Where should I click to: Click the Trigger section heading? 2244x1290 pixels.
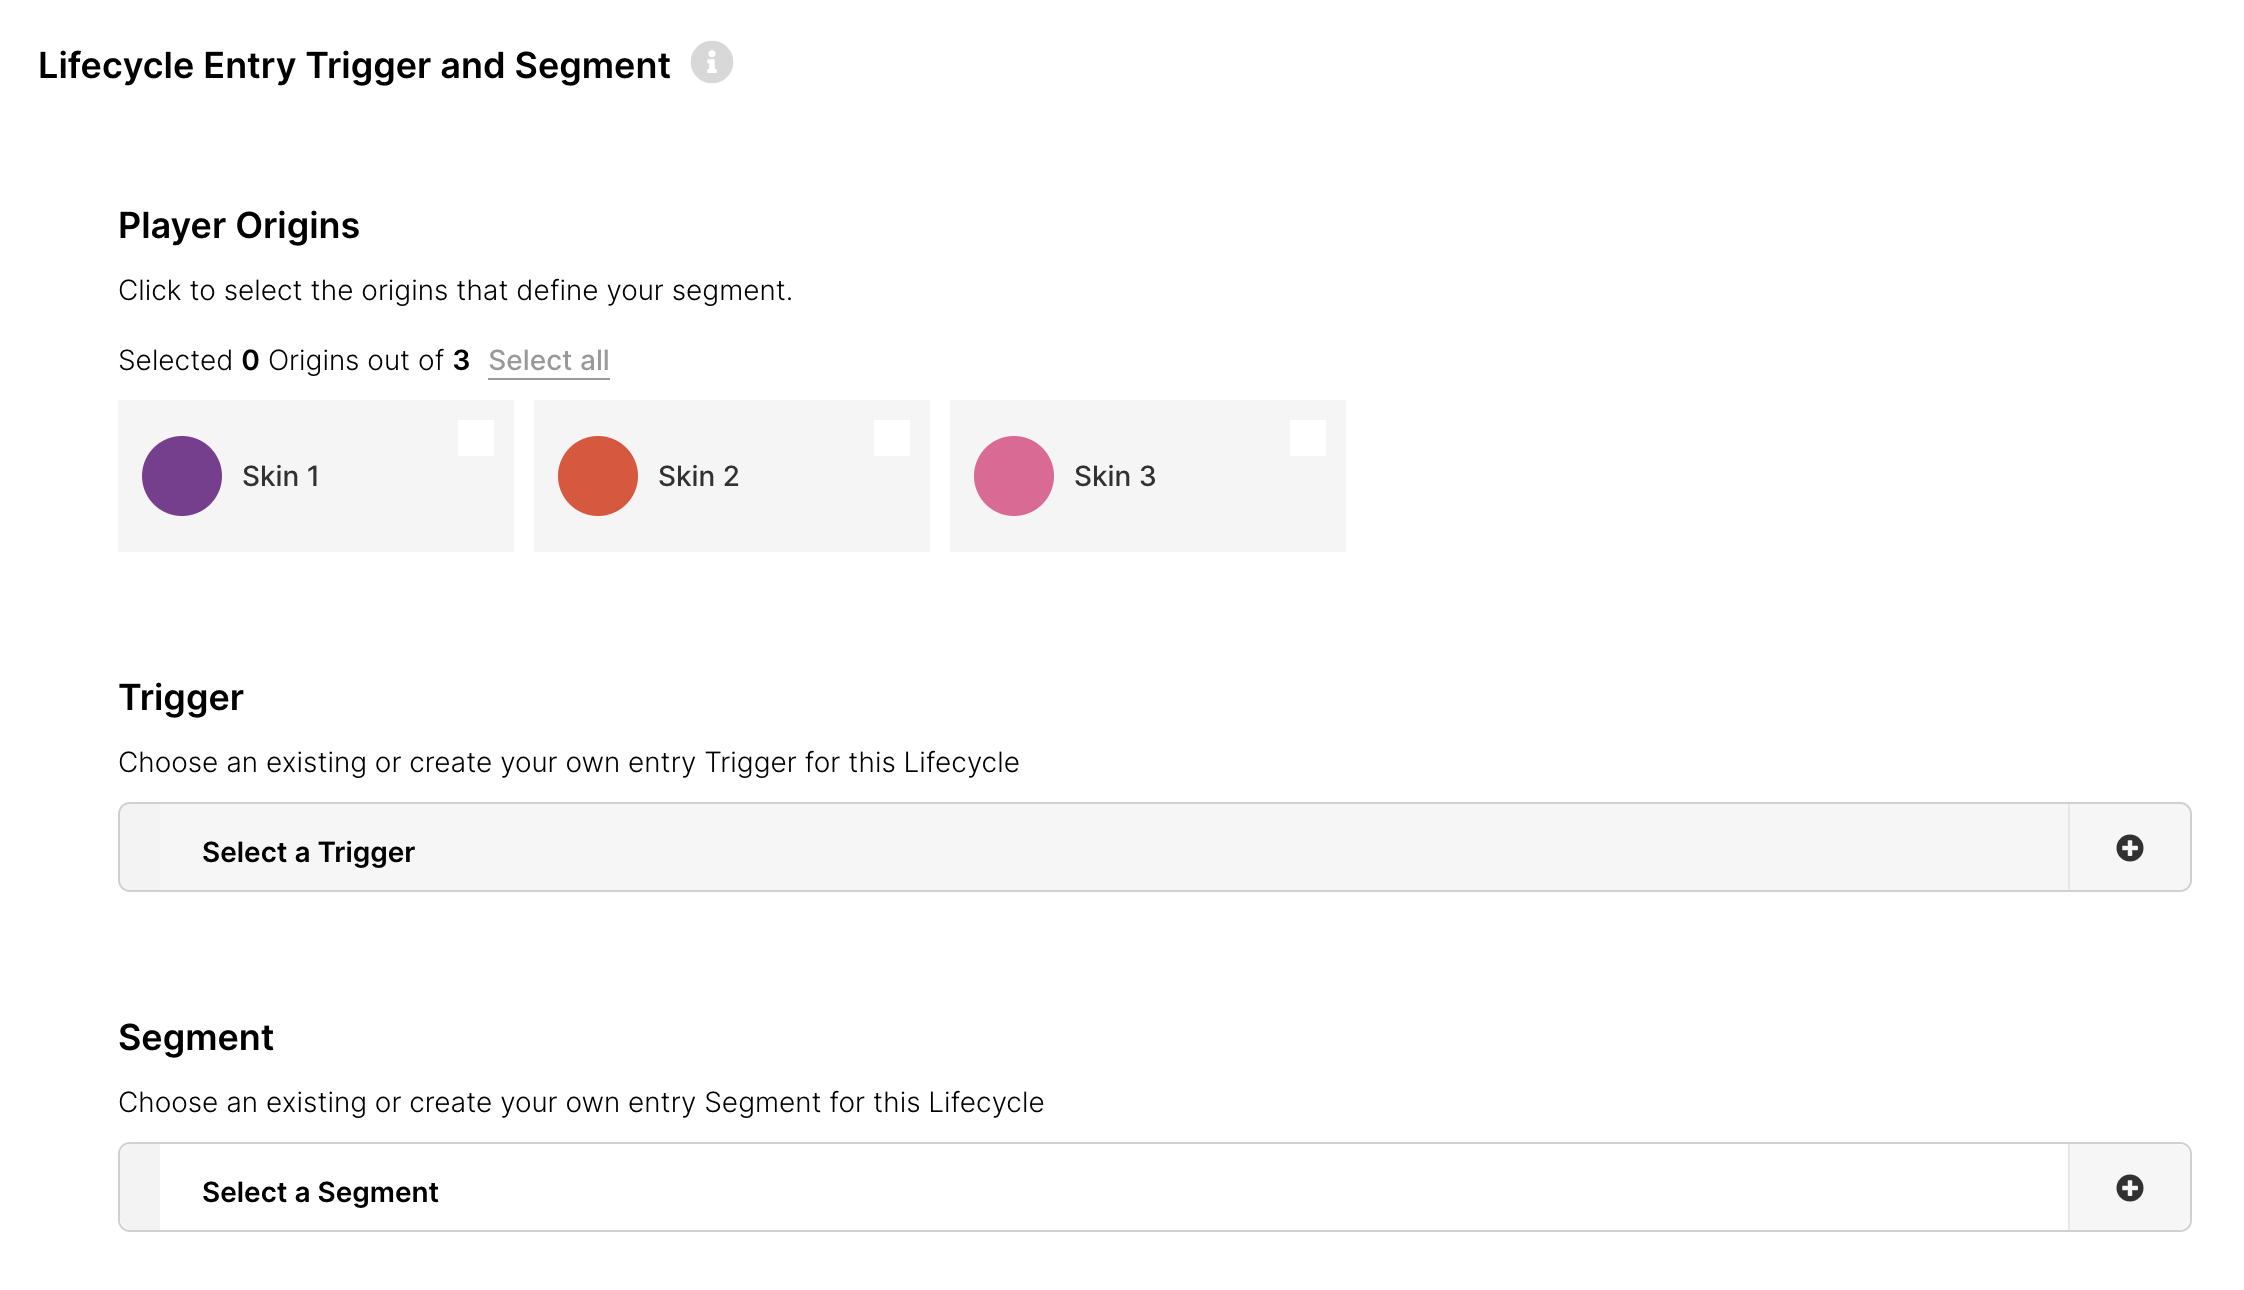point(181,698)
